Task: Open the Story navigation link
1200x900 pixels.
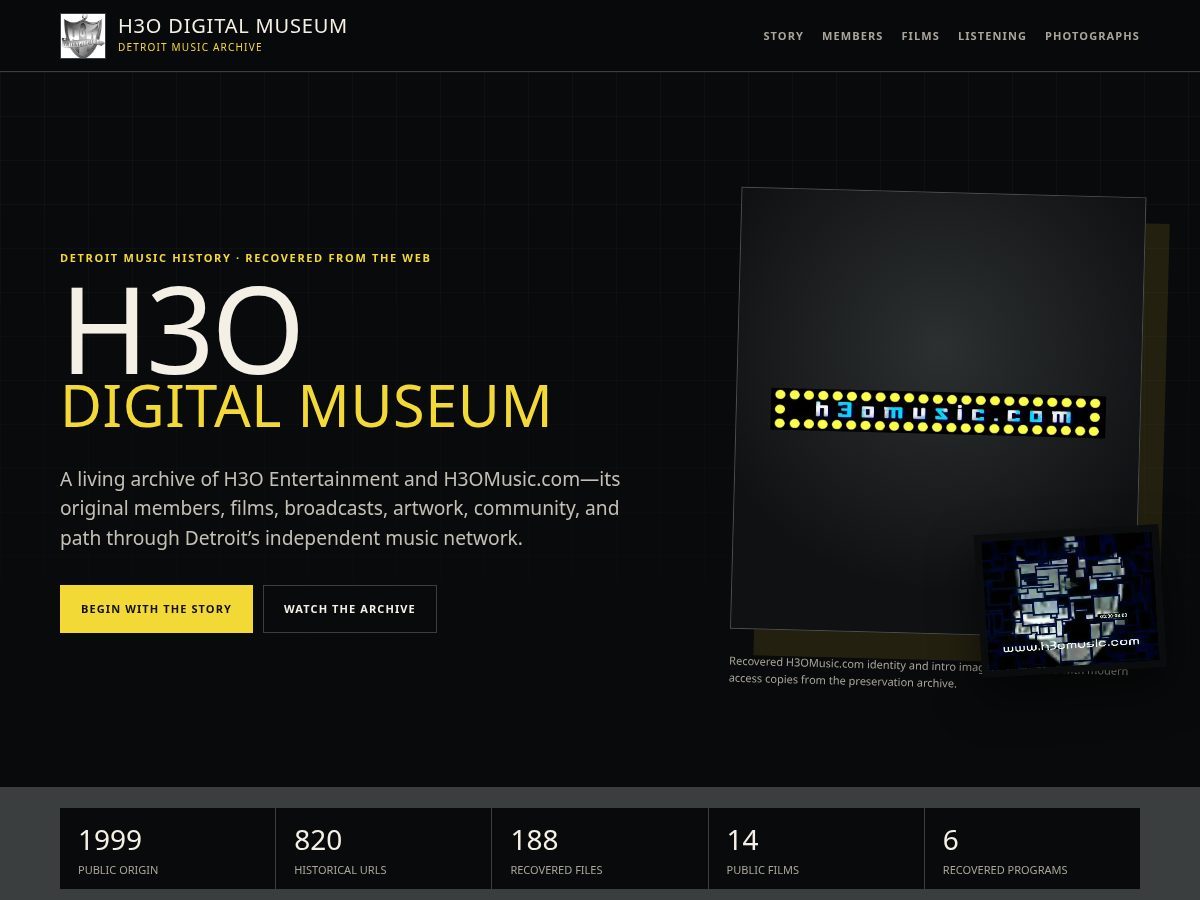Action: [783, 36]
